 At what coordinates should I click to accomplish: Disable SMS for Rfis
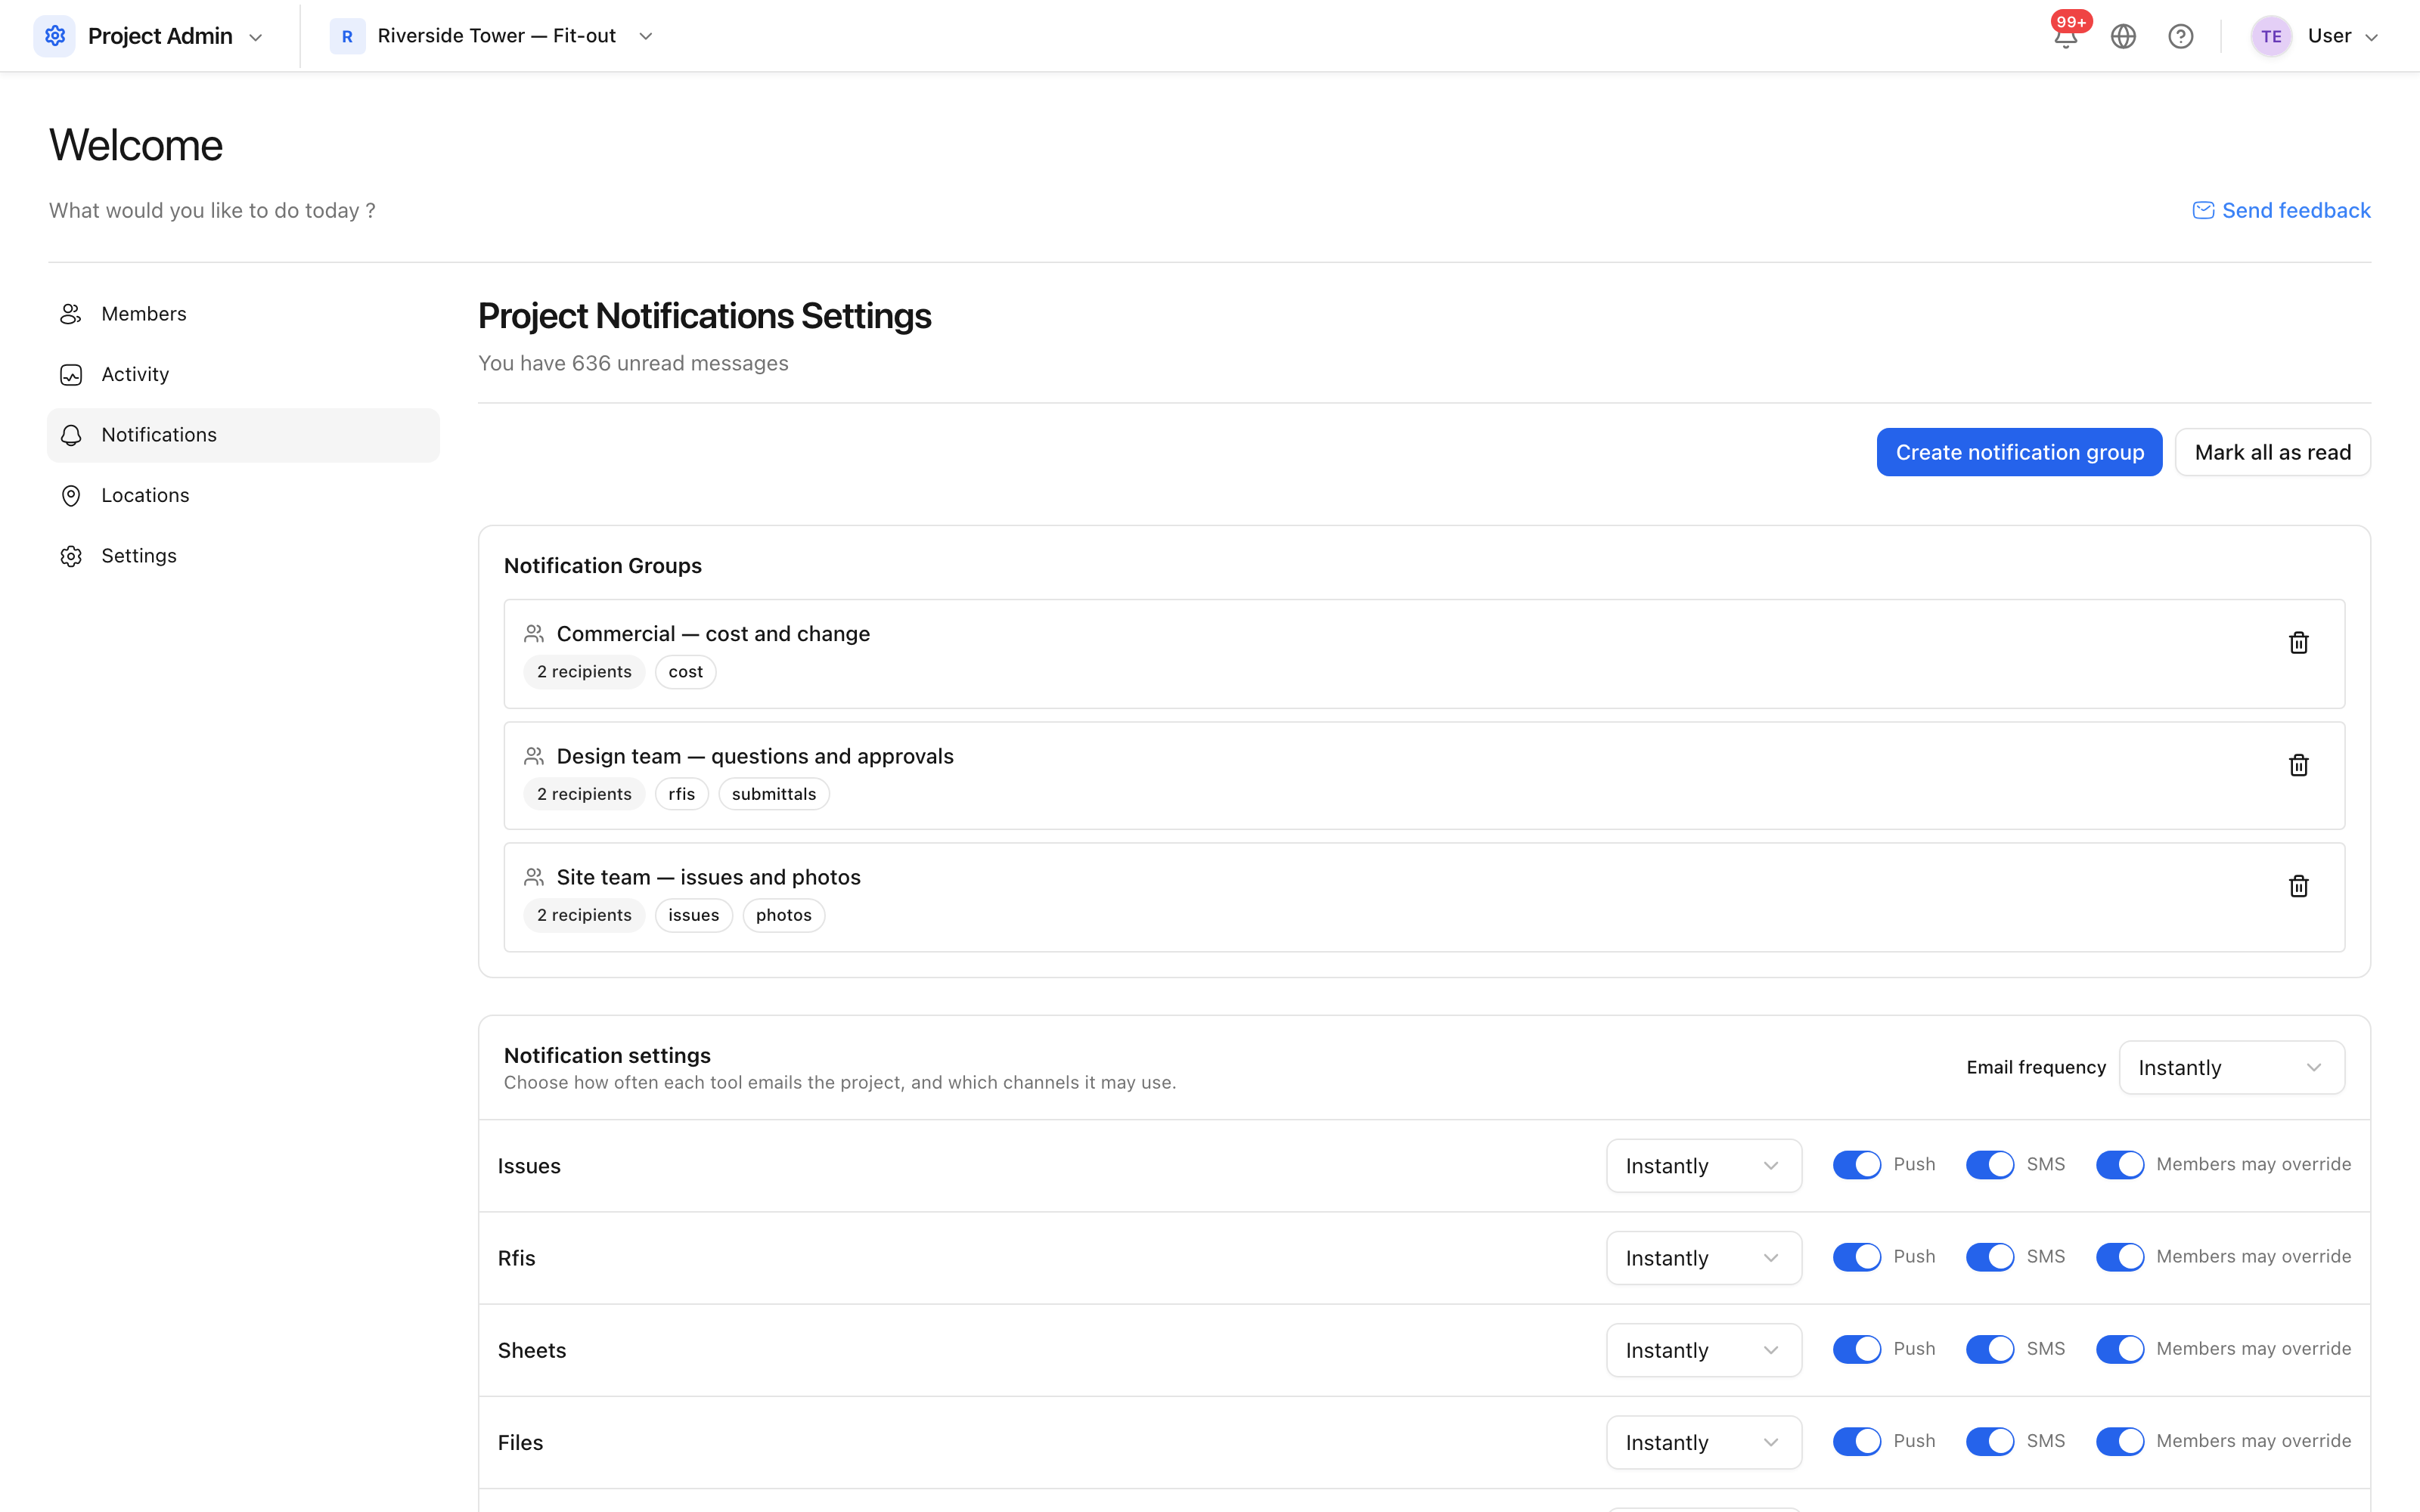[1990, 1257]
